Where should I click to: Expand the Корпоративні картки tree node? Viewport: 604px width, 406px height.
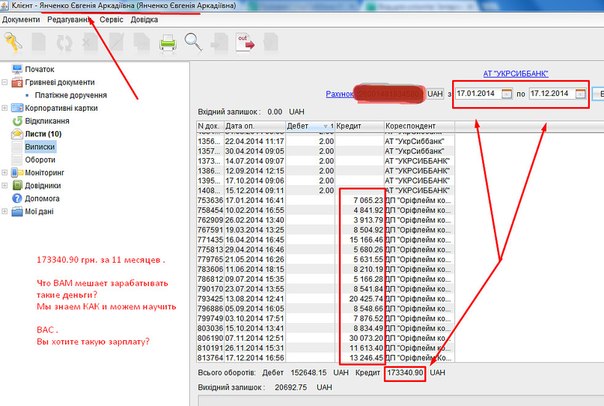click(x=6, y=108)
